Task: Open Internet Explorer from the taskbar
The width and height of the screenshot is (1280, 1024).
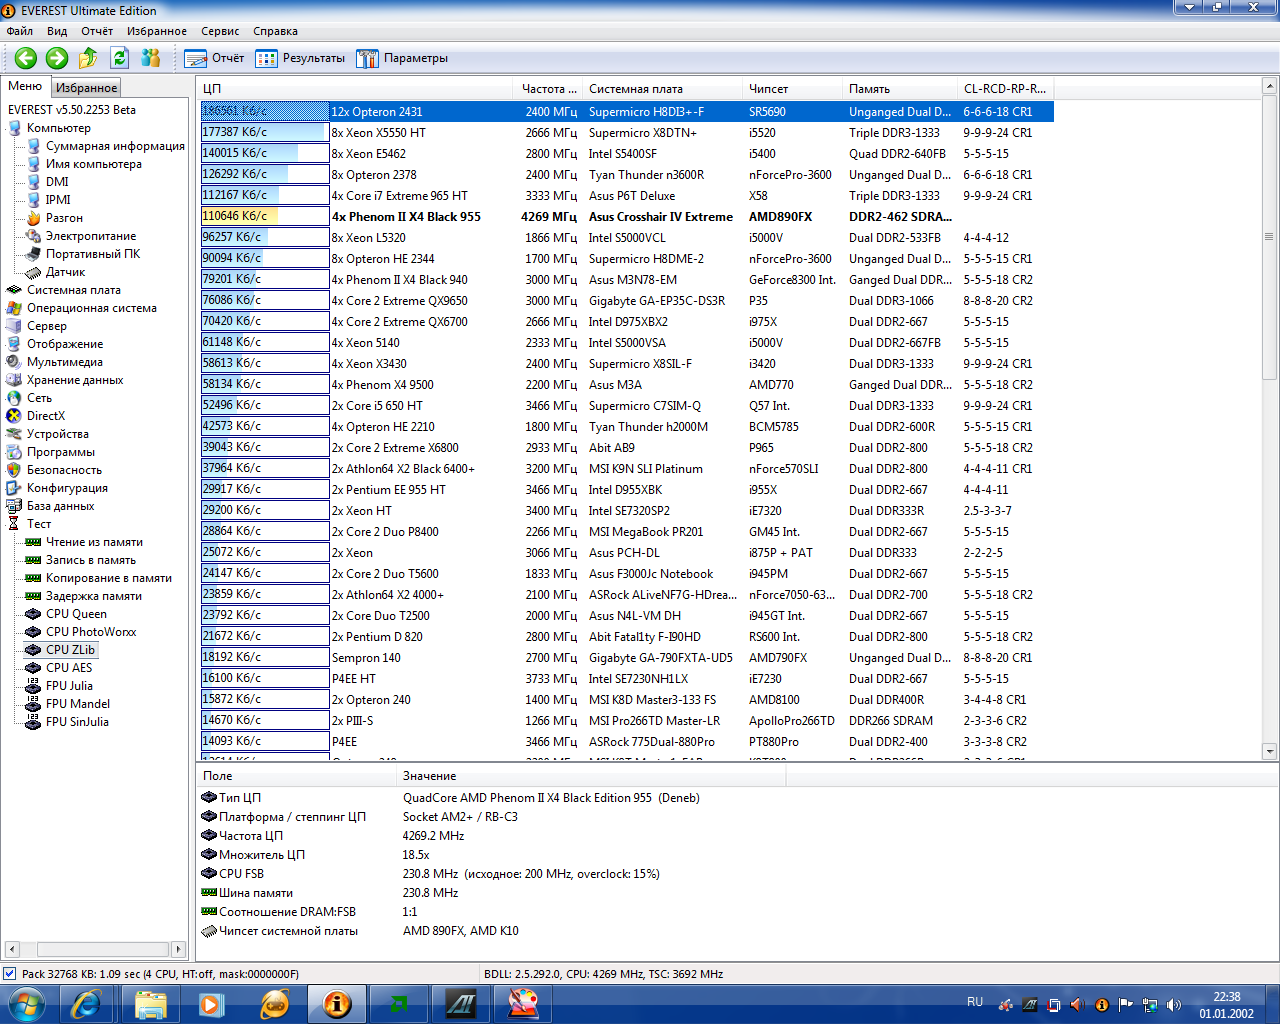Action: point(87,1003)
